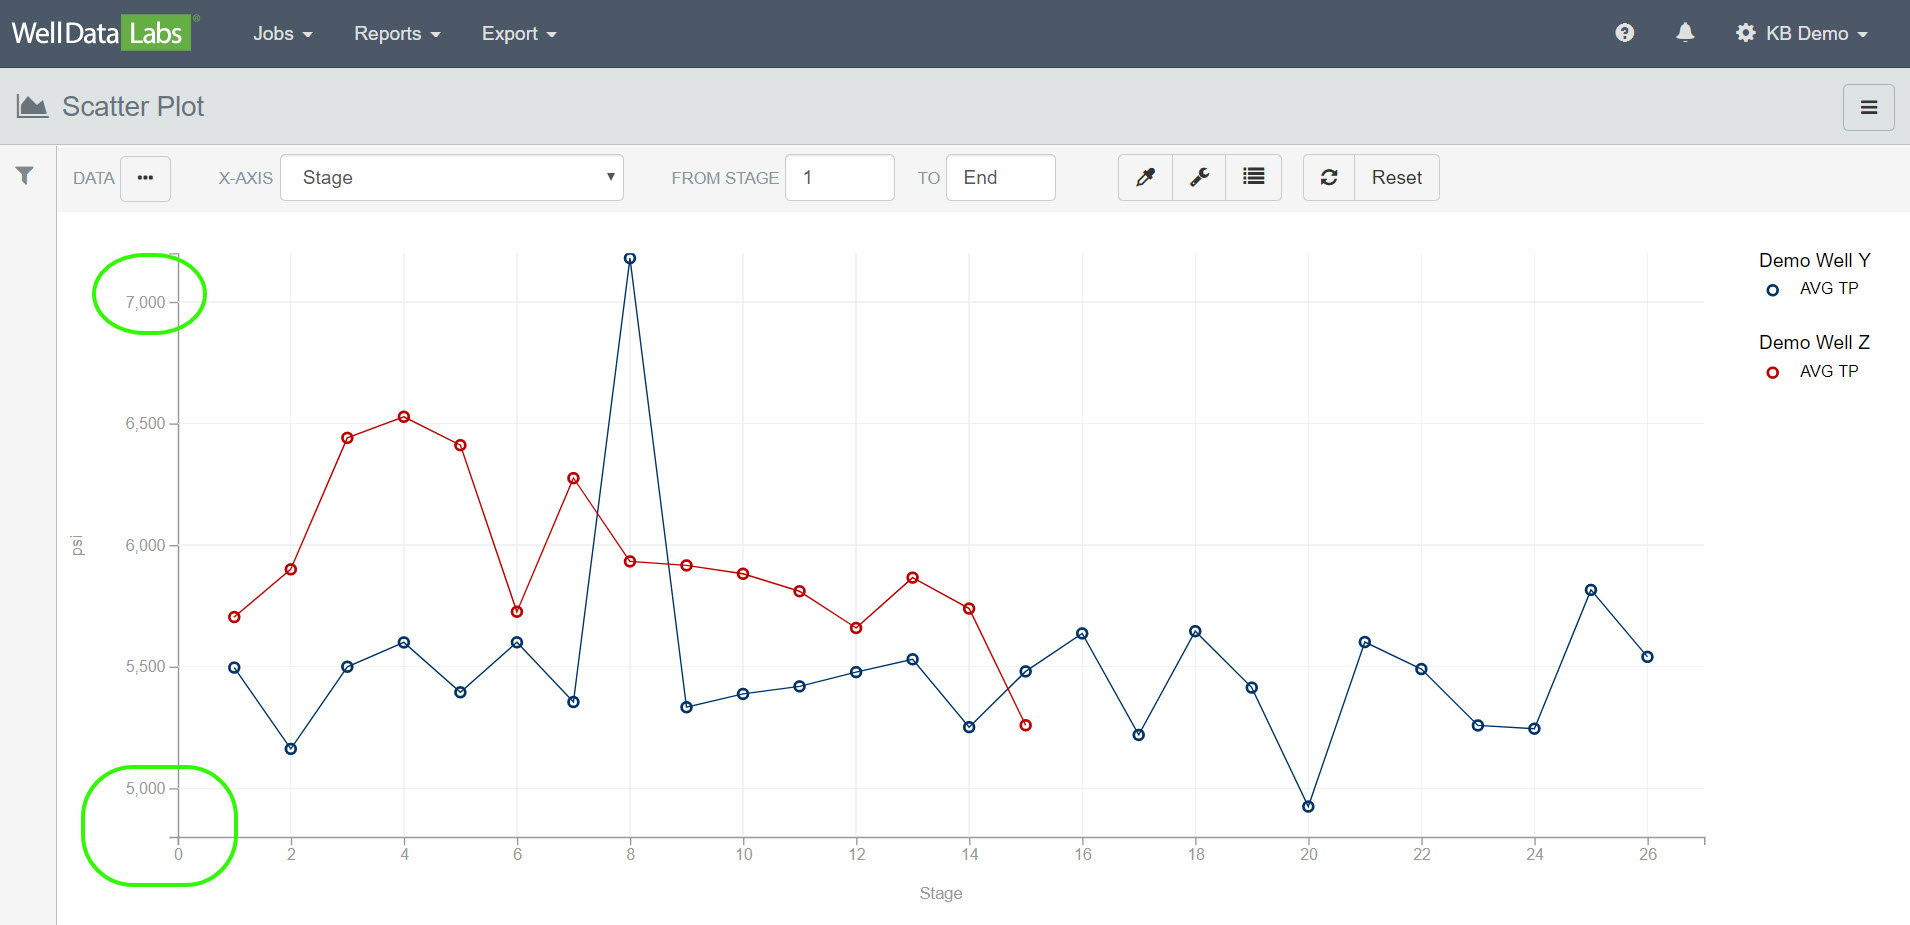Click the refresh arrows icon
The image size is (1910, 925).
(1329, 178)
